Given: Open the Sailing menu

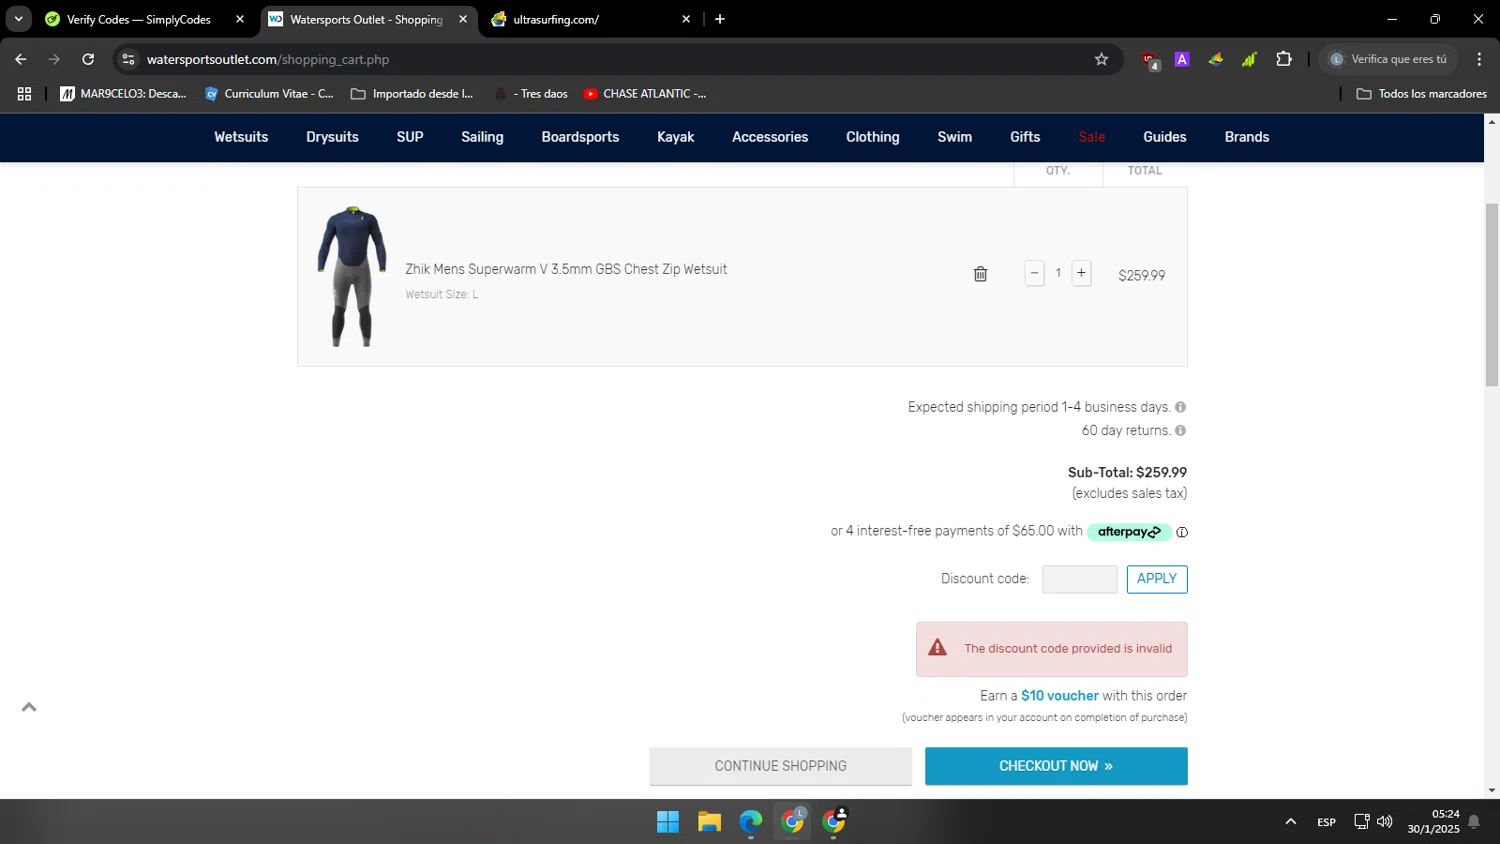Looking at the screenshot, I should [482, 137].
